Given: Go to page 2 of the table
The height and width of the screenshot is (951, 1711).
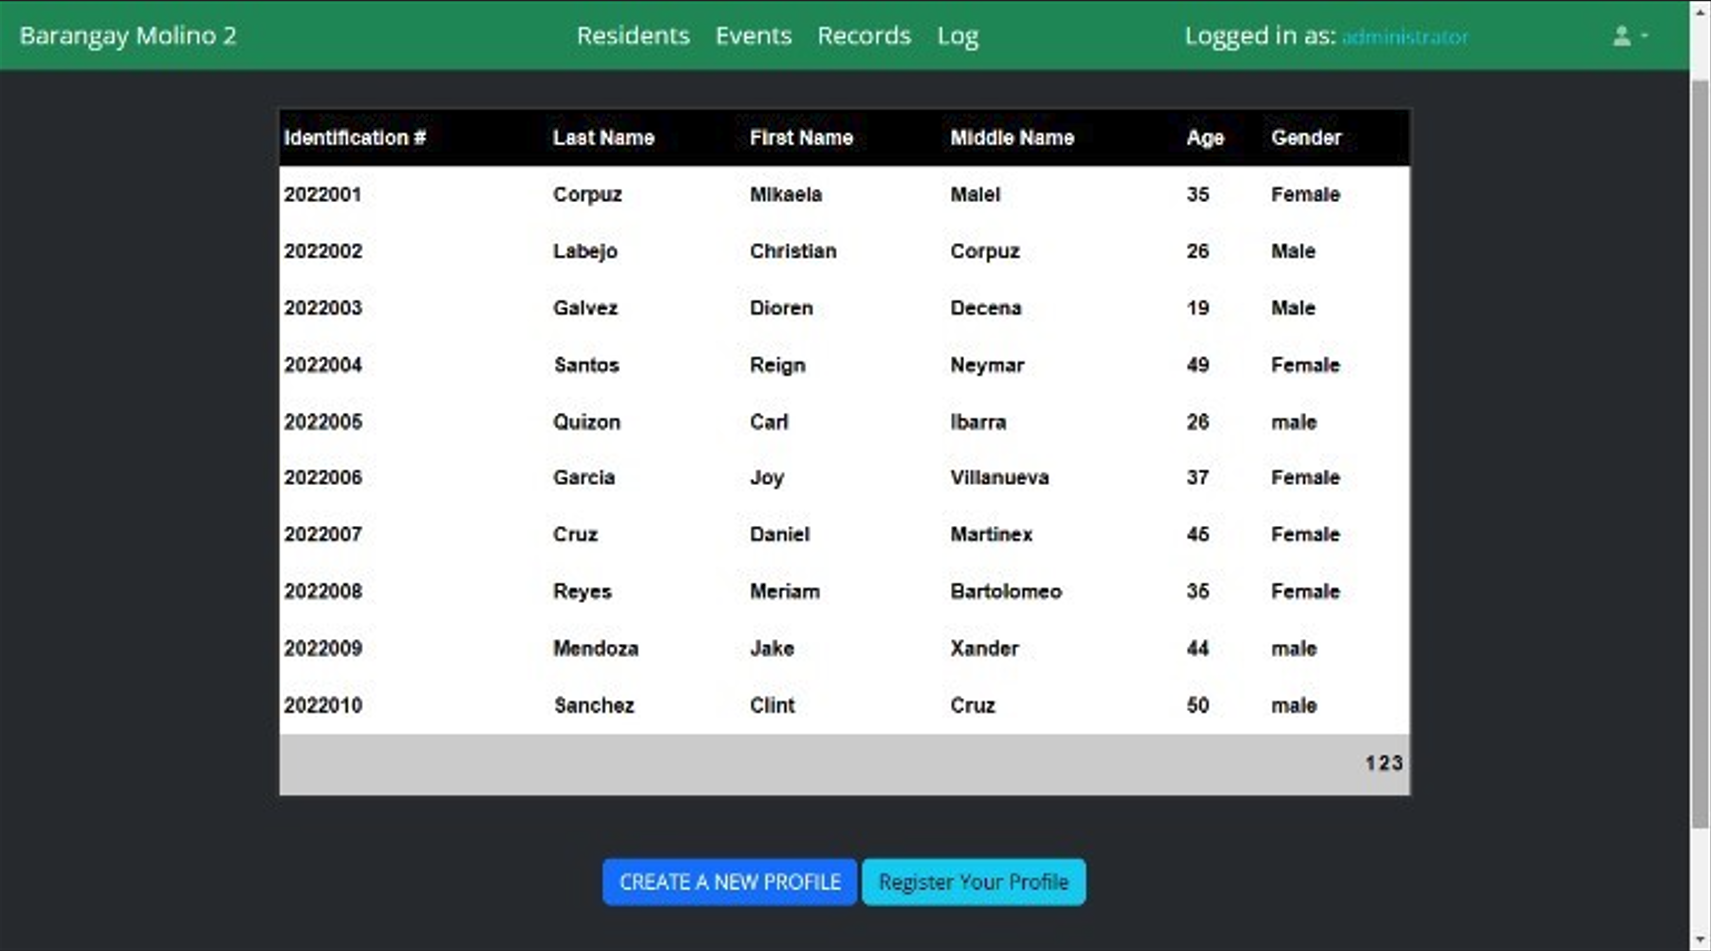Looking at the screenshot, I should [1384, 763].
